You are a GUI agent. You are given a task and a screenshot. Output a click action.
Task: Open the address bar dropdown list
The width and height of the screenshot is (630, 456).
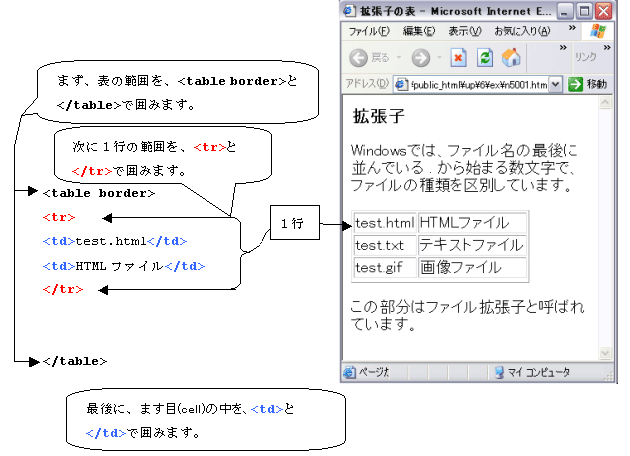(556, 85)
